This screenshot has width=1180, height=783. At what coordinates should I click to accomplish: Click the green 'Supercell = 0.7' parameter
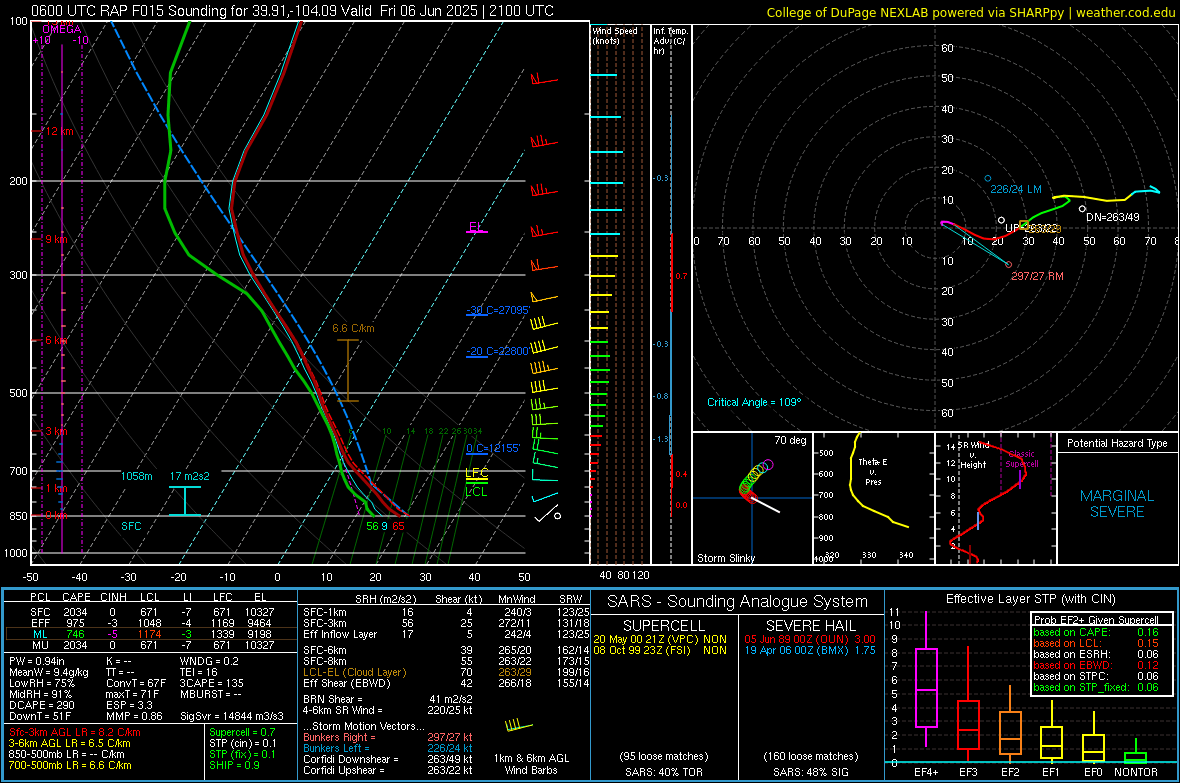coord(242,732)
